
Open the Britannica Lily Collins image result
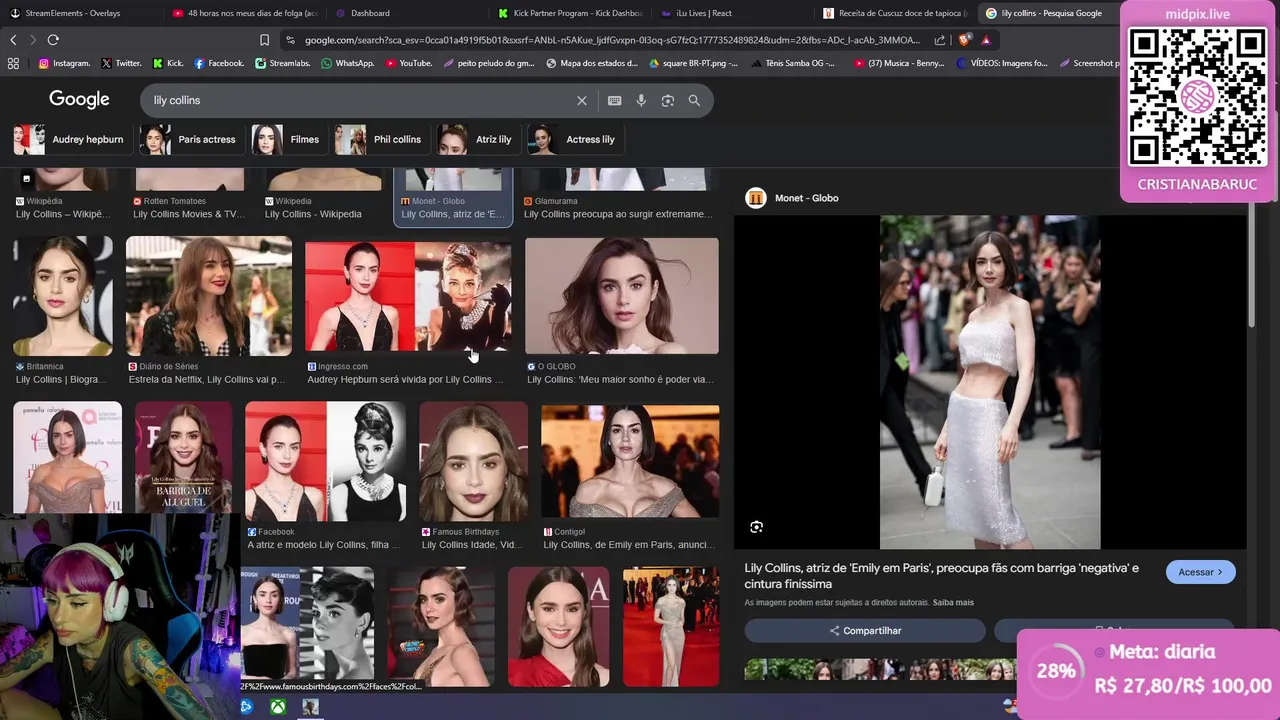63,296
